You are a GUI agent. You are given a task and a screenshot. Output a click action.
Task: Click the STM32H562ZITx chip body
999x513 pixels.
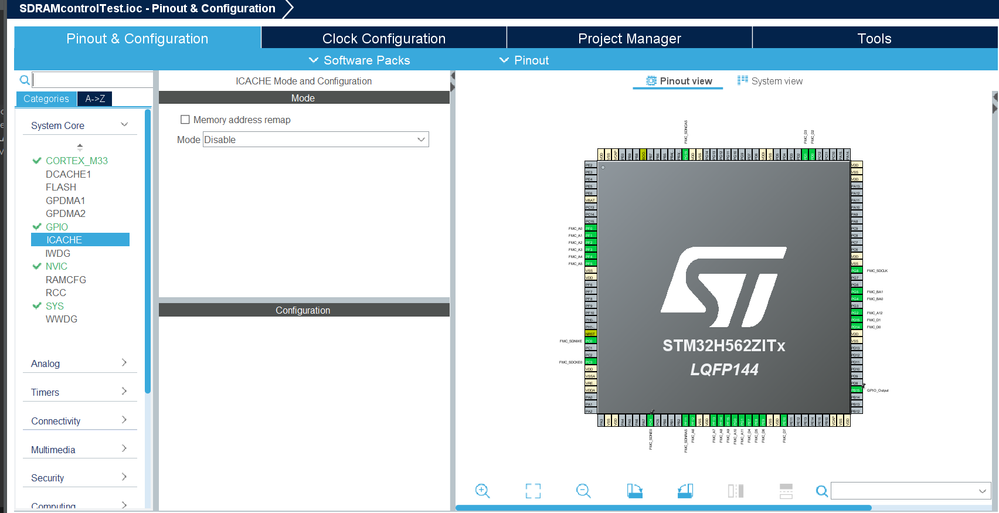(x=723, y=287)
